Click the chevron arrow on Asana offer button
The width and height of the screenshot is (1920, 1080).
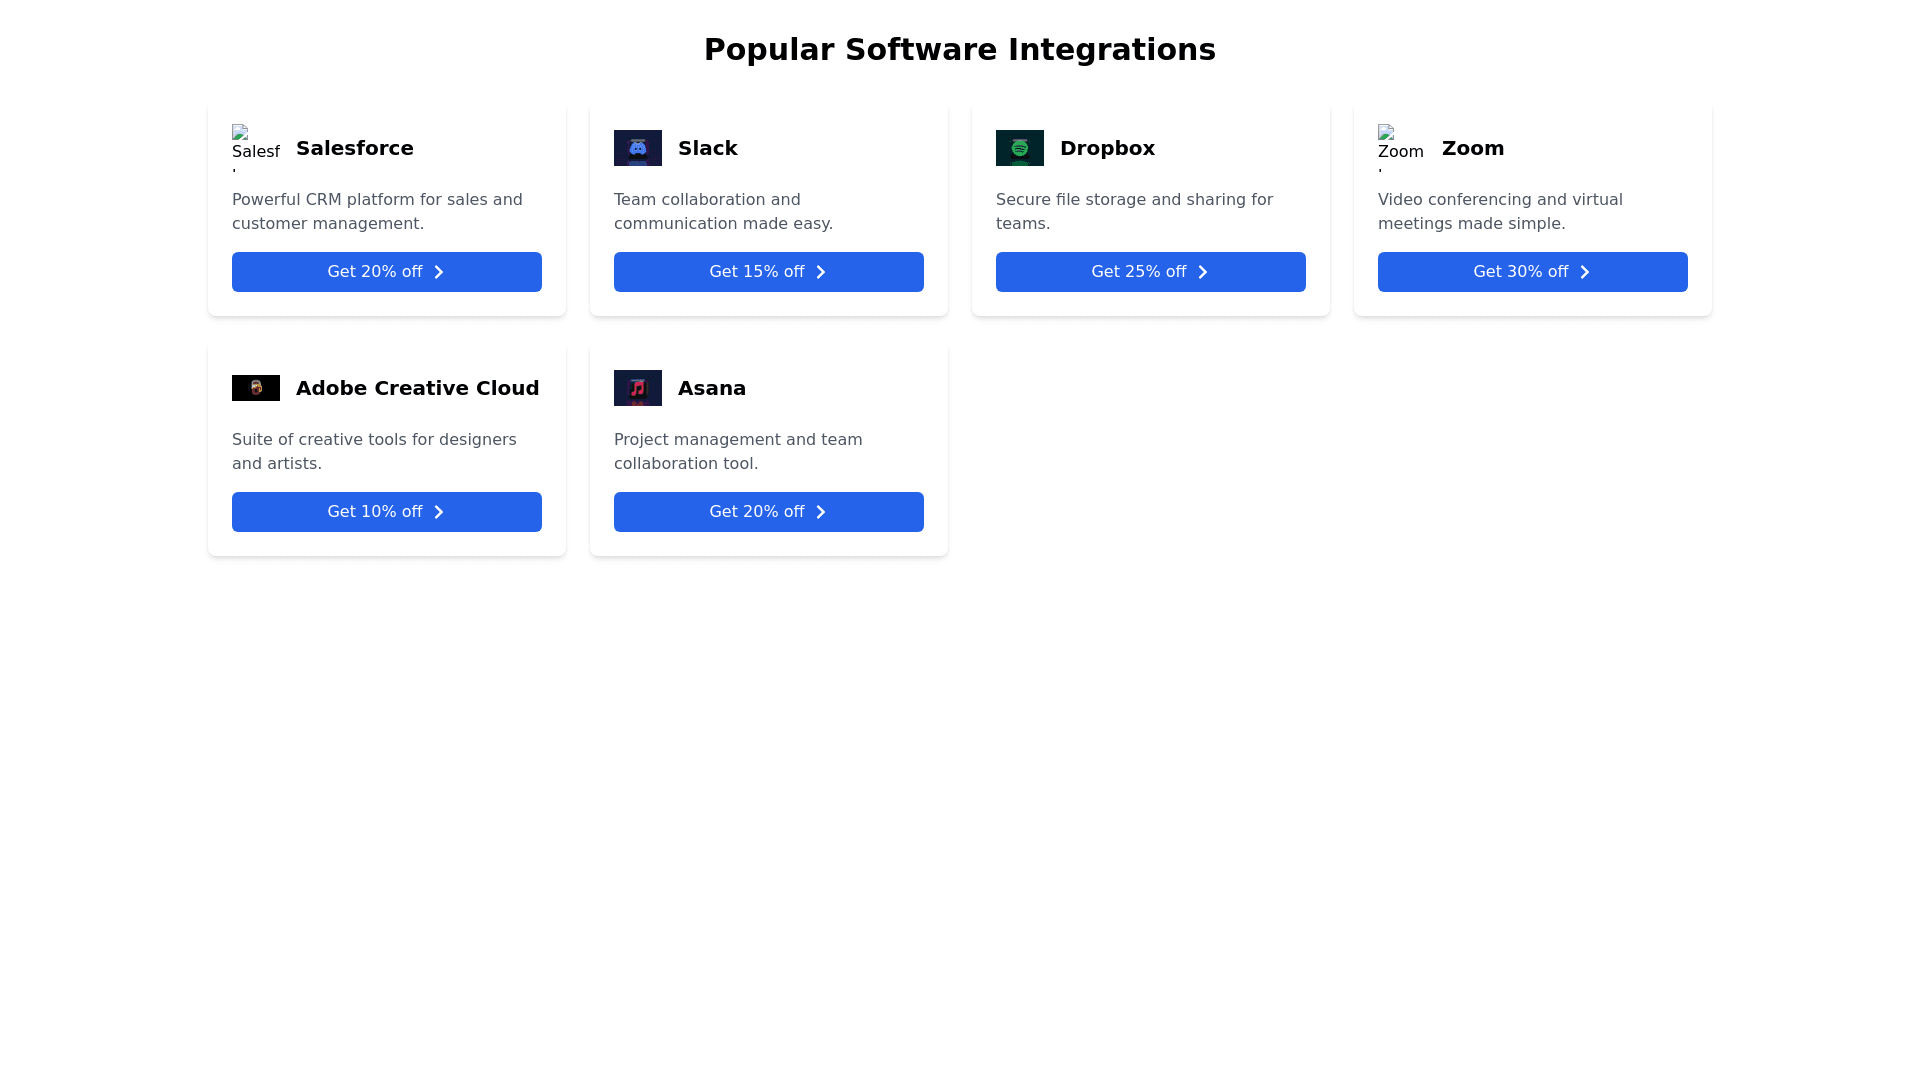[820, 511]
